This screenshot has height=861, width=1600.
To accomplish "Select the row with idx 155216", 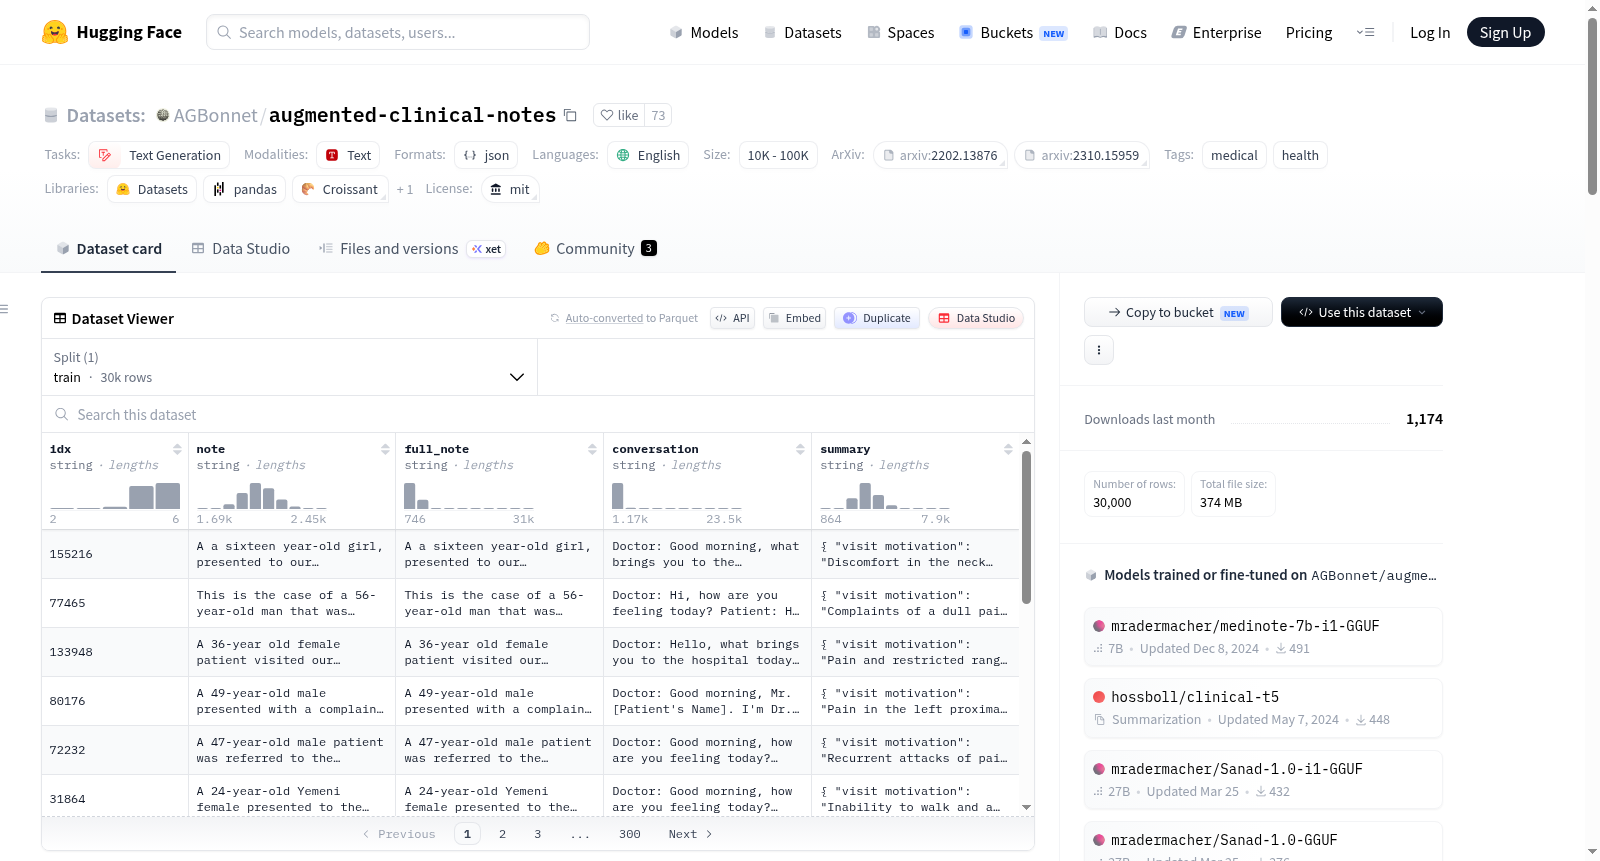I will point(530,554).
